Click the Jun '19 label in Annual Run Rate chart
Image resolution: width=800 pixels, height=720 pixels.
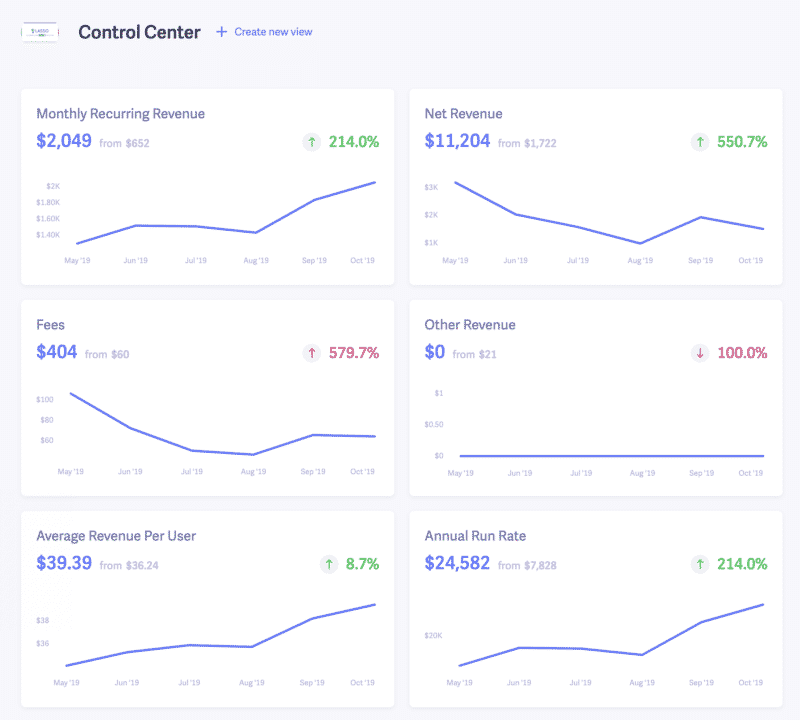coord(518,683)
